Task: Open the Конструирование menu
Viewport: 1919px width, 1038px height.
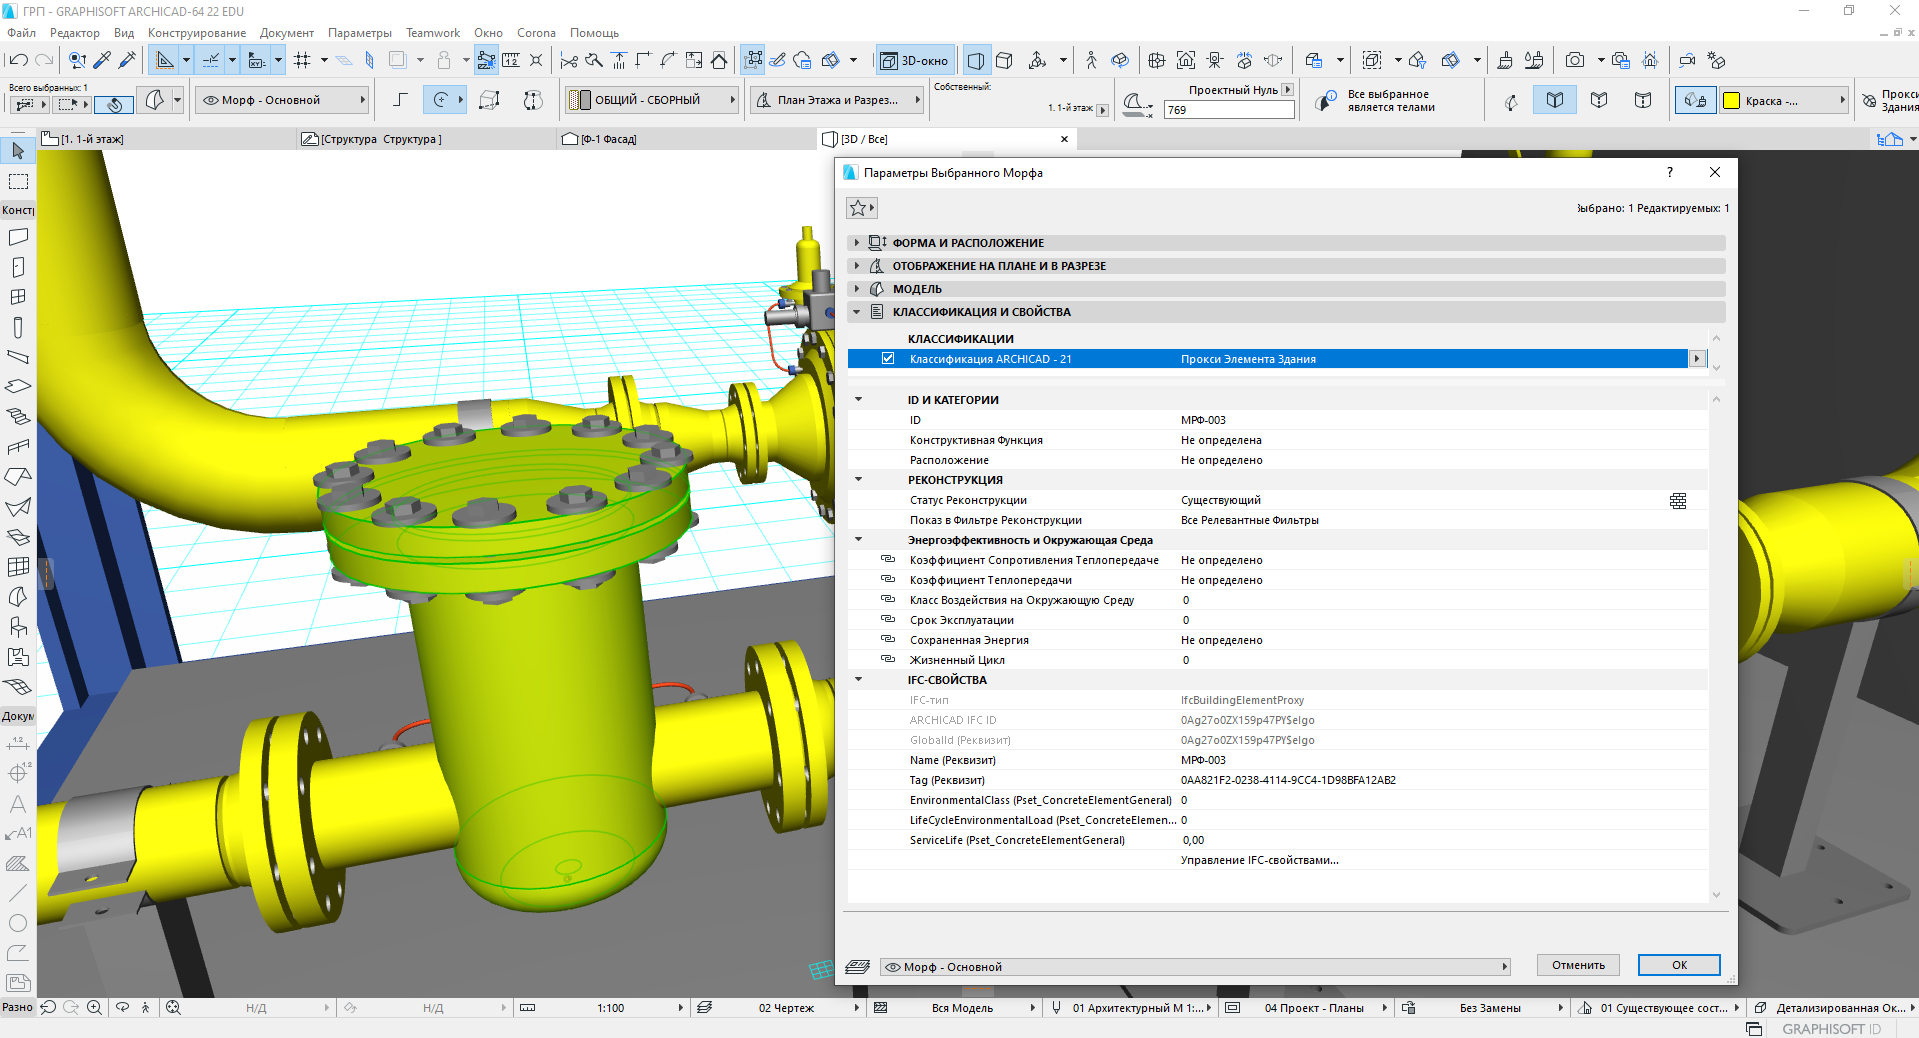Action: [196, 33]
